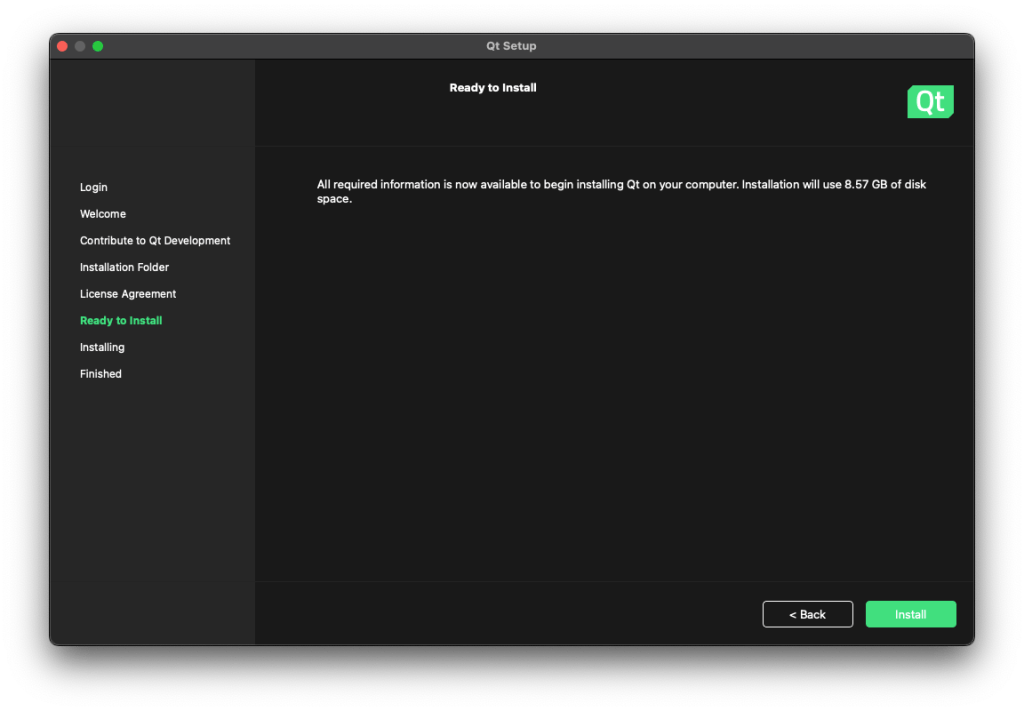Open Contribute to Qt Development step

click(x=155, y=241)
